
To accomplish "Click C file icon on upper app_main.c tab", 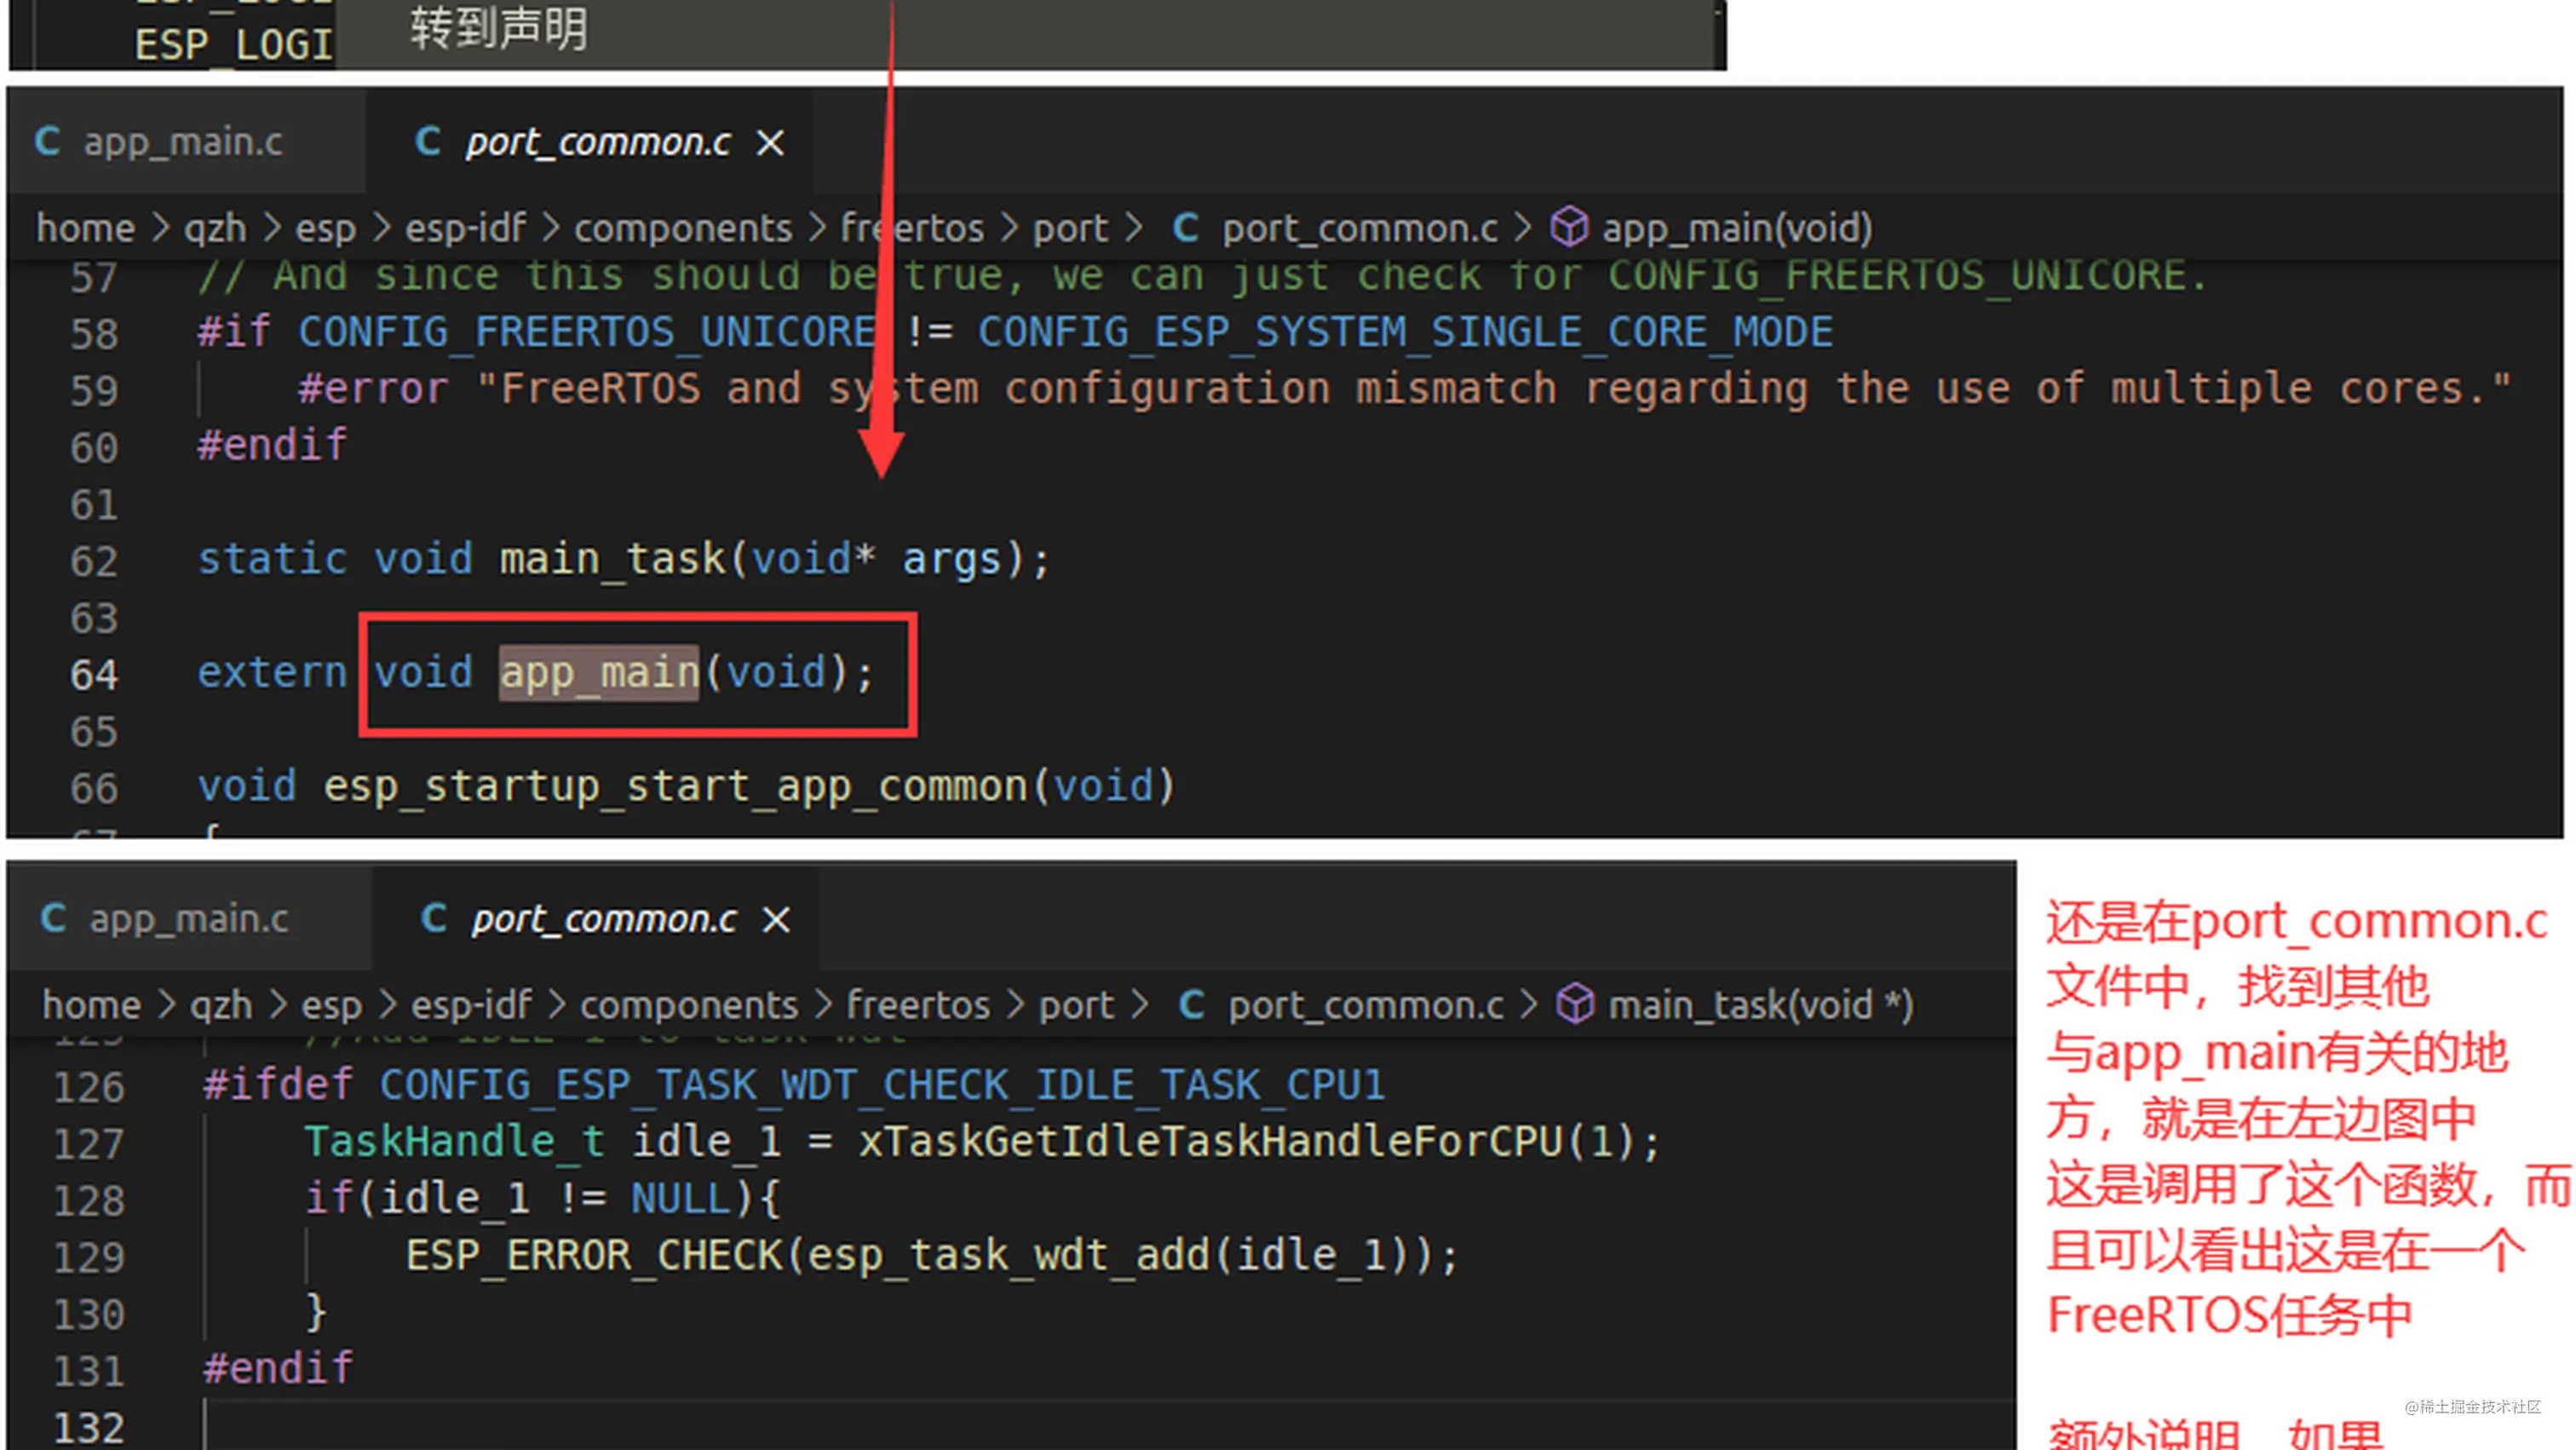I will [47, 141].
